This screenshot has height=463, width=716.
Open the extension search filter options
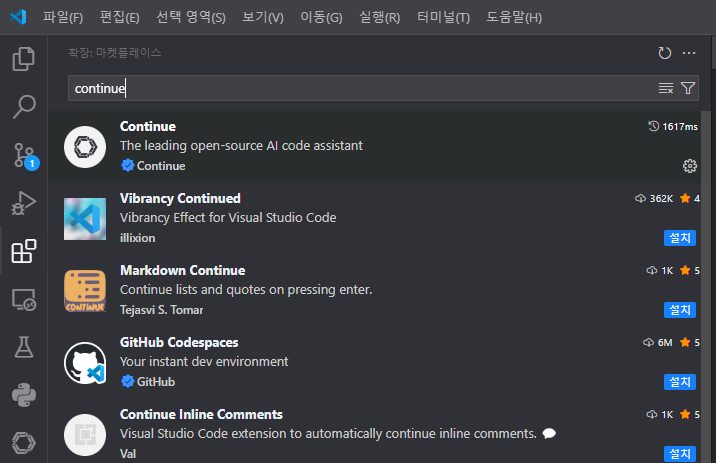(688, 88)
